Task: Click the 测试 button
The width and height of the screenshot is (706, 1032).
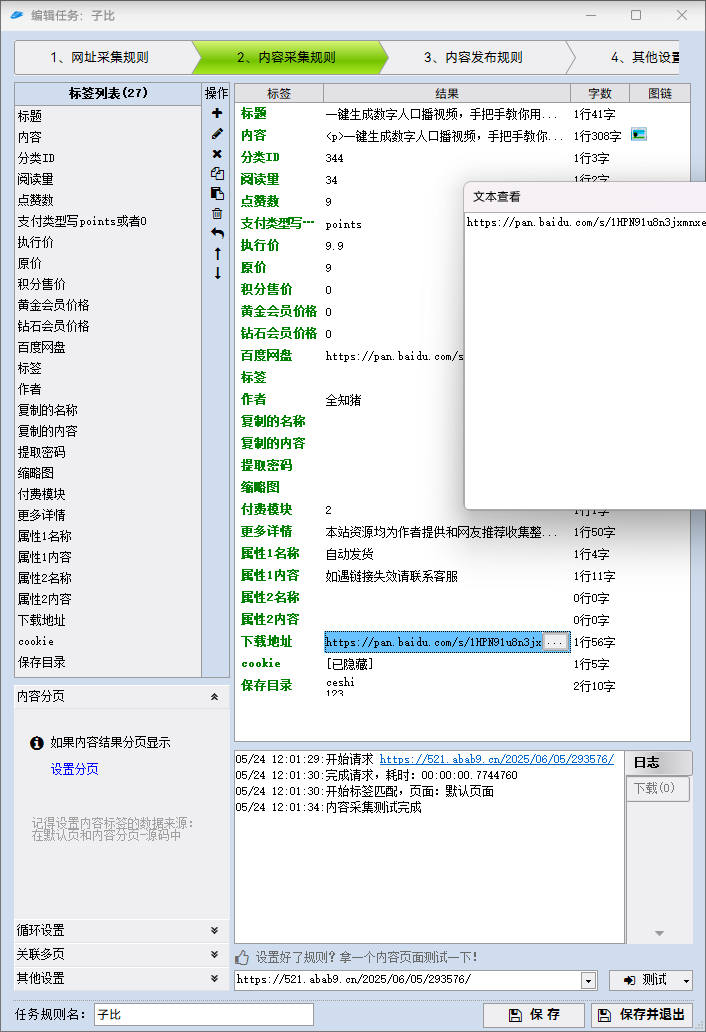Action: coord(644,981)
